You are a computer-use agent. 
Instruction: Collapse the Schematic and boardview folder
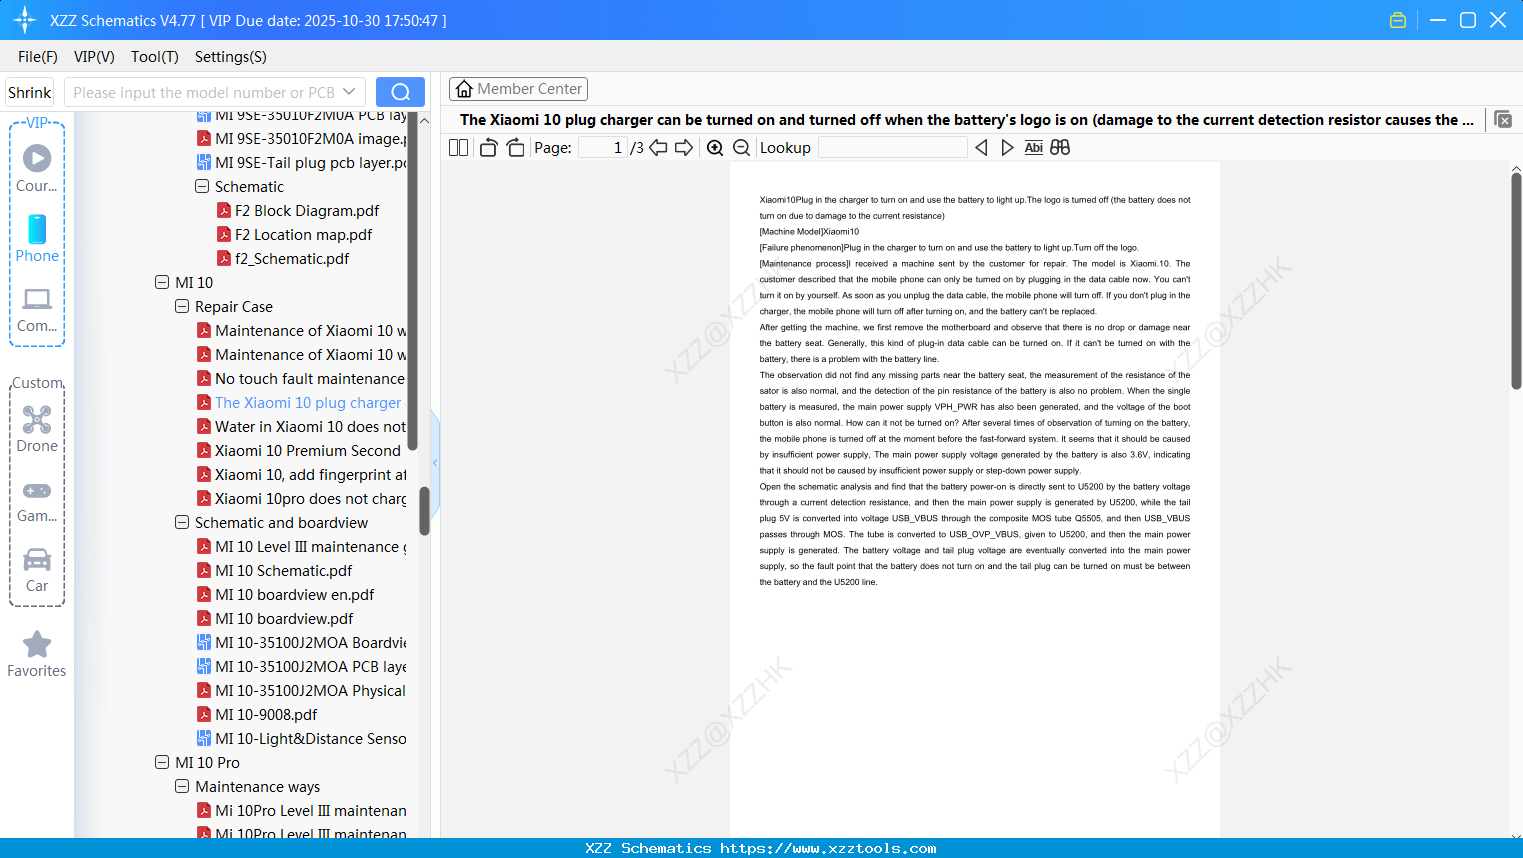[182, 523]
